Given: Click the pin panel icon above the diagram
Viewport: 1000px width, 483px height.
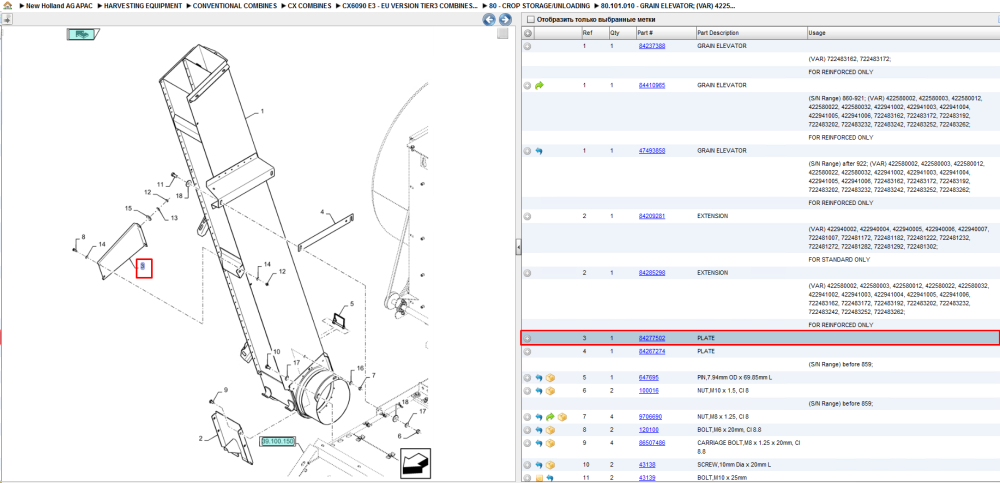Looking at the screenshot, I should pyautogui.click(x=7, y=20).
